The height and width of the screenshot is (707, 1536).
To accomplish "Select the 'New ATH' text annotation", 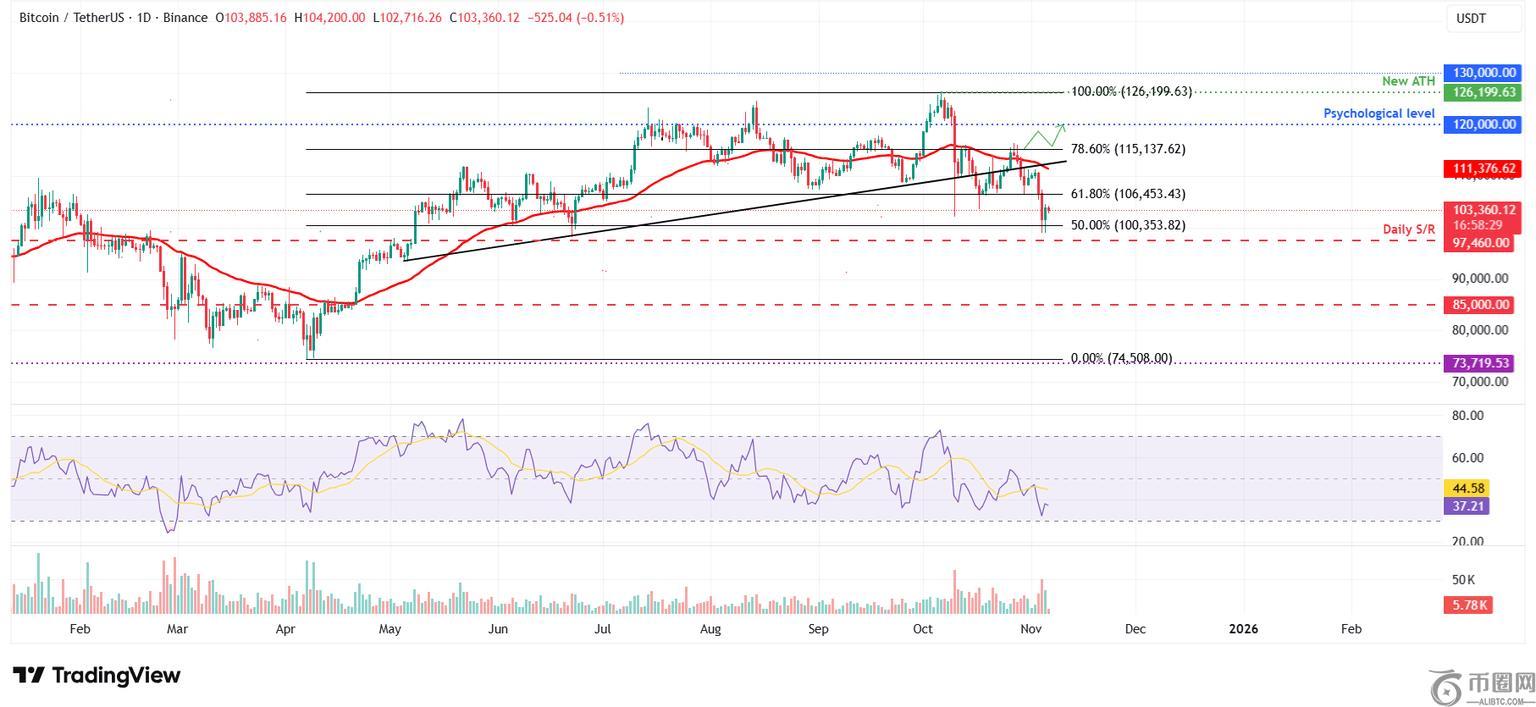I will pyautogui.click(x=1408, y=81).
